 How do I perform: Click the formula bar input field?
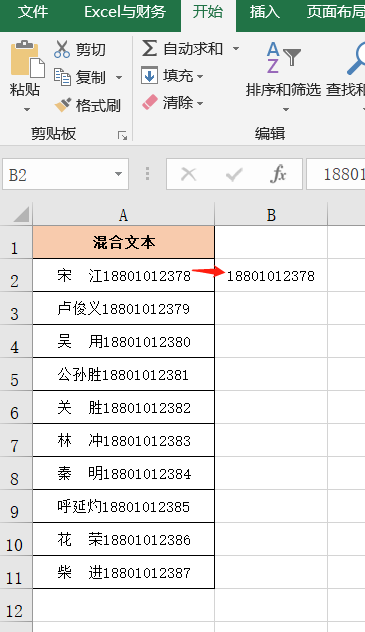pos(336,174)
